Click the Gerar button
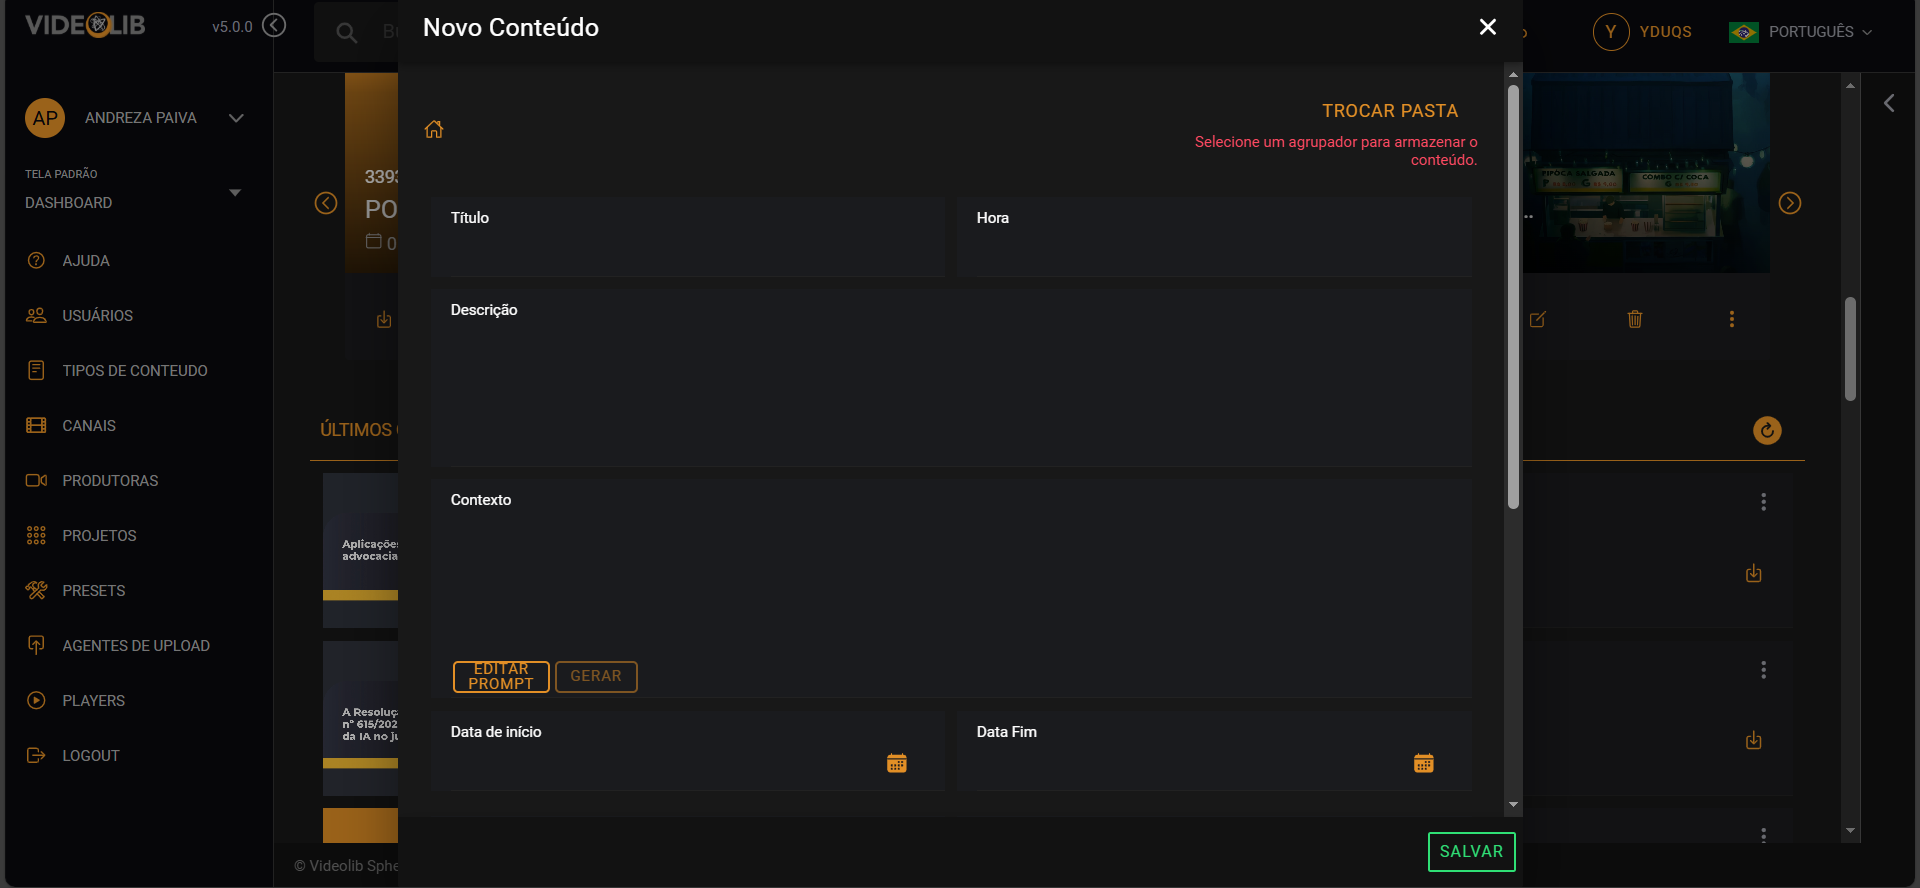Viewport: 1920px width, 888px height. 596,677
